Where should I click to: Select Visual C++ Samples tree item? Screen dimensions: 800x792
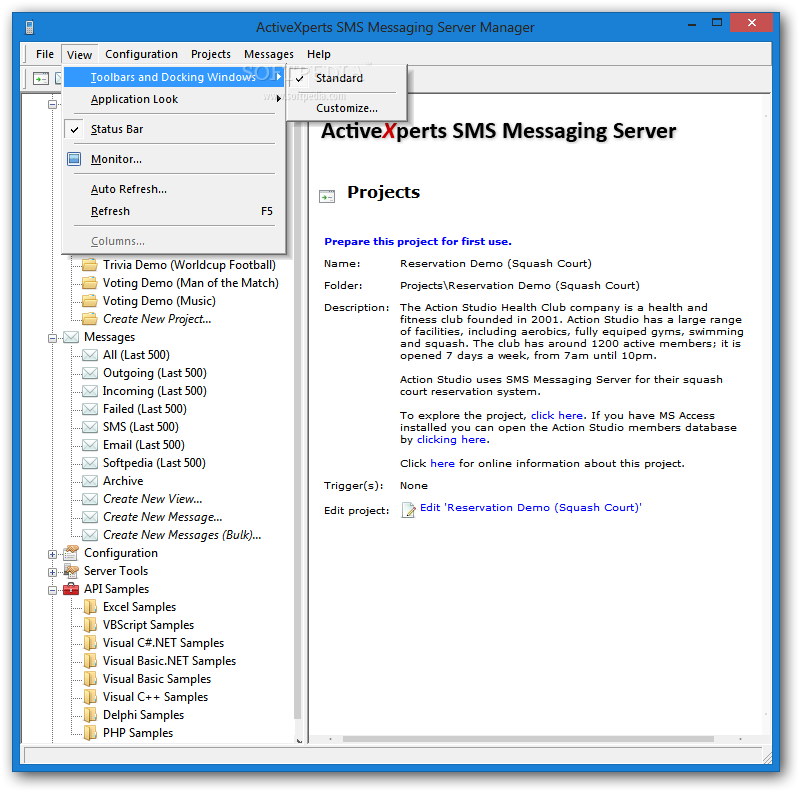pyautogui.click(x=155, y=697)
